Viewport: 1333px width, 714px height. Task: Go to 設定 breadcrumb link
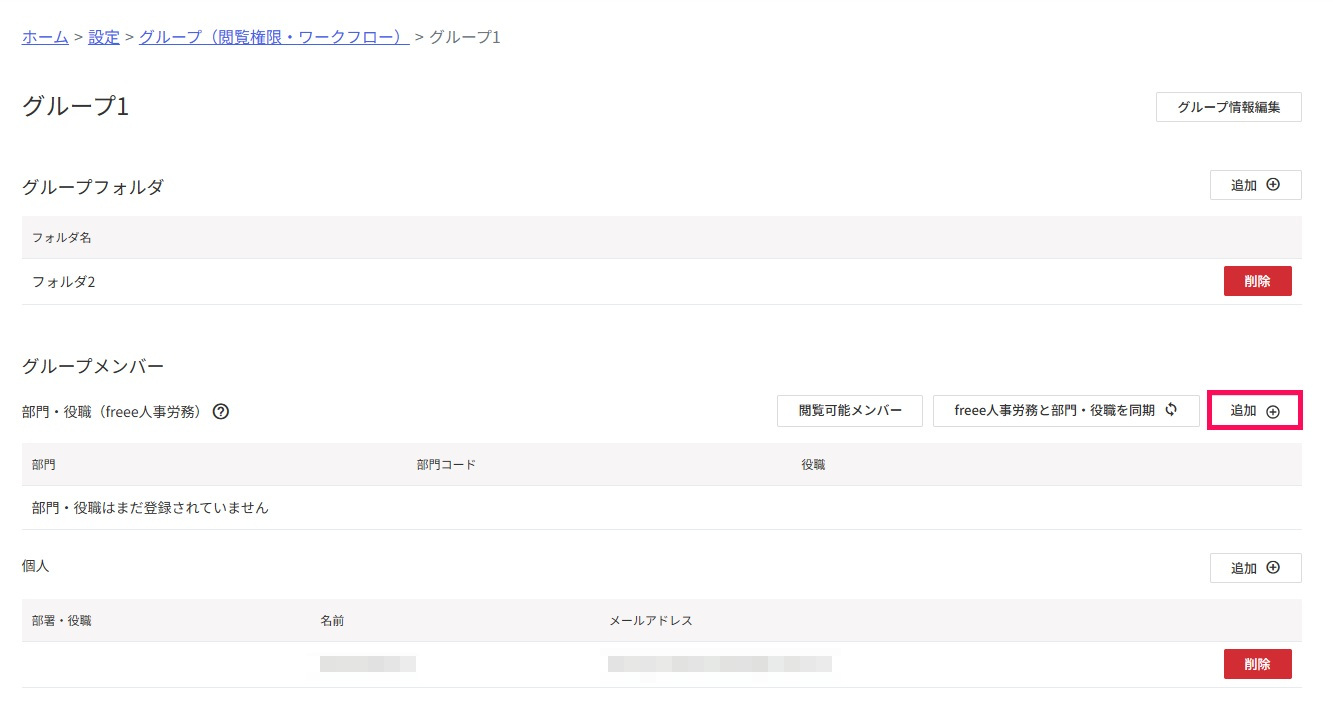coord(104,37)
